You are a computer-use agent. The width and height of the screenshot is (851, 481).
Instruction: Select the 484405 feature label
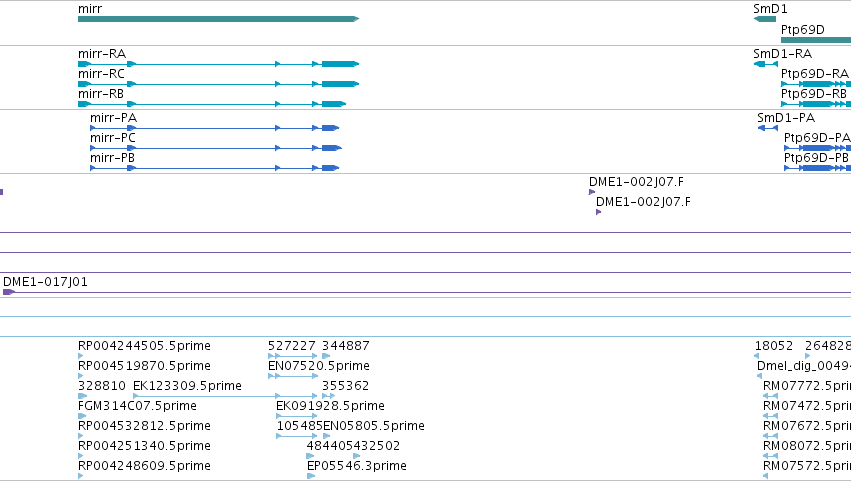pos(330,446)
